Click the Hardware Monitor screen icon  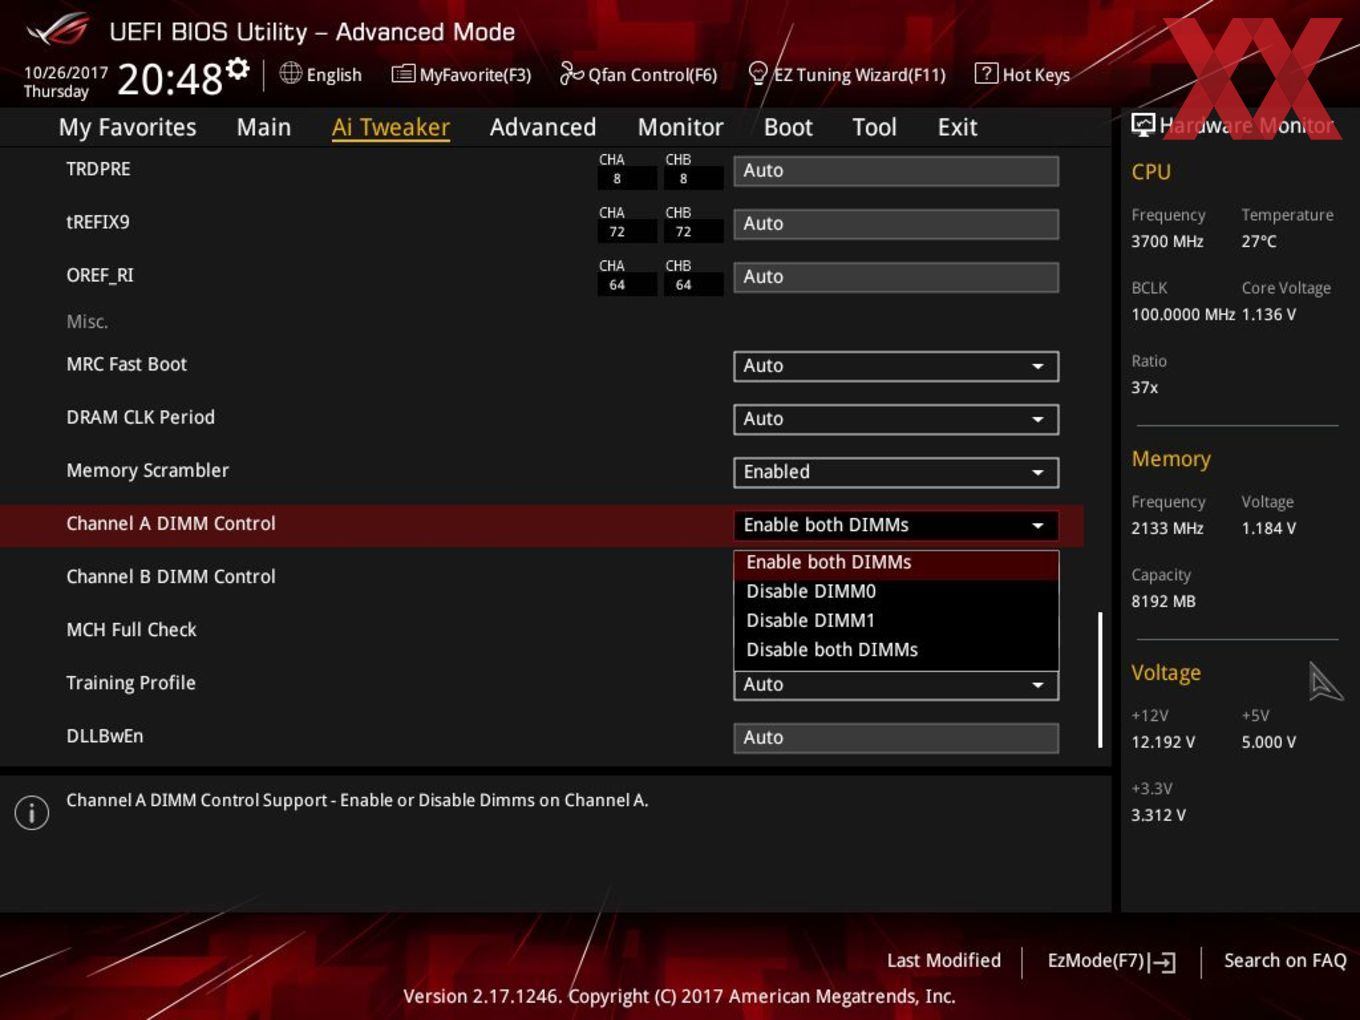(x=1143, y=125)
